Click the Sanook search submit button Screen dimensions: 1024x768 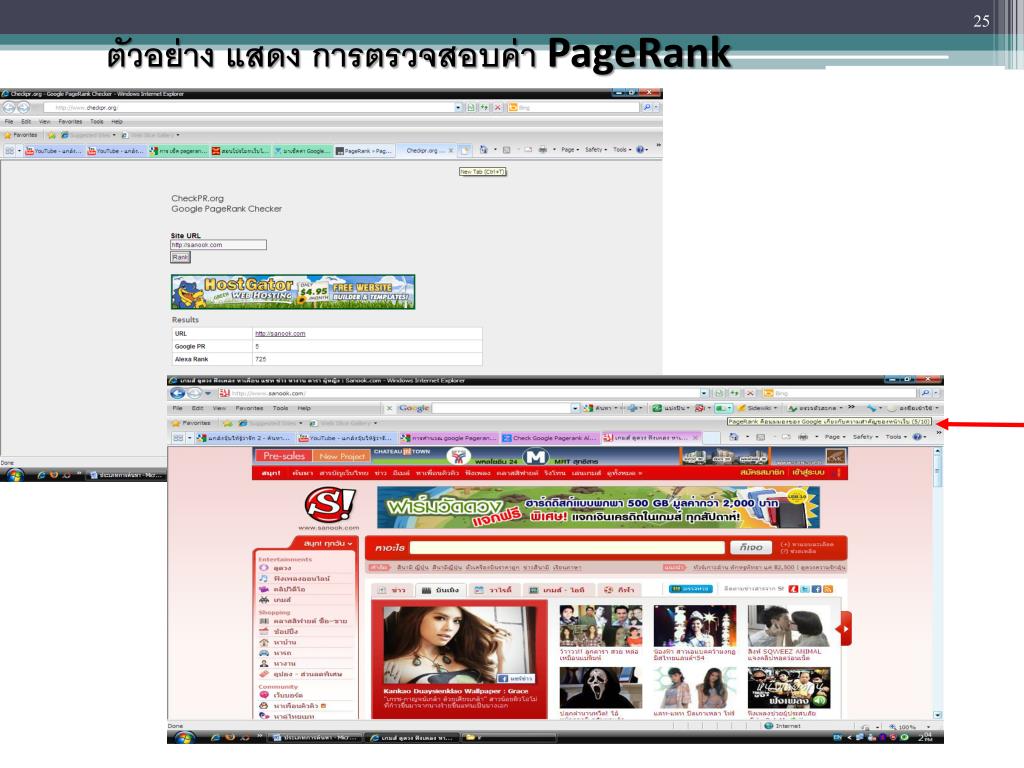point(751,547)
